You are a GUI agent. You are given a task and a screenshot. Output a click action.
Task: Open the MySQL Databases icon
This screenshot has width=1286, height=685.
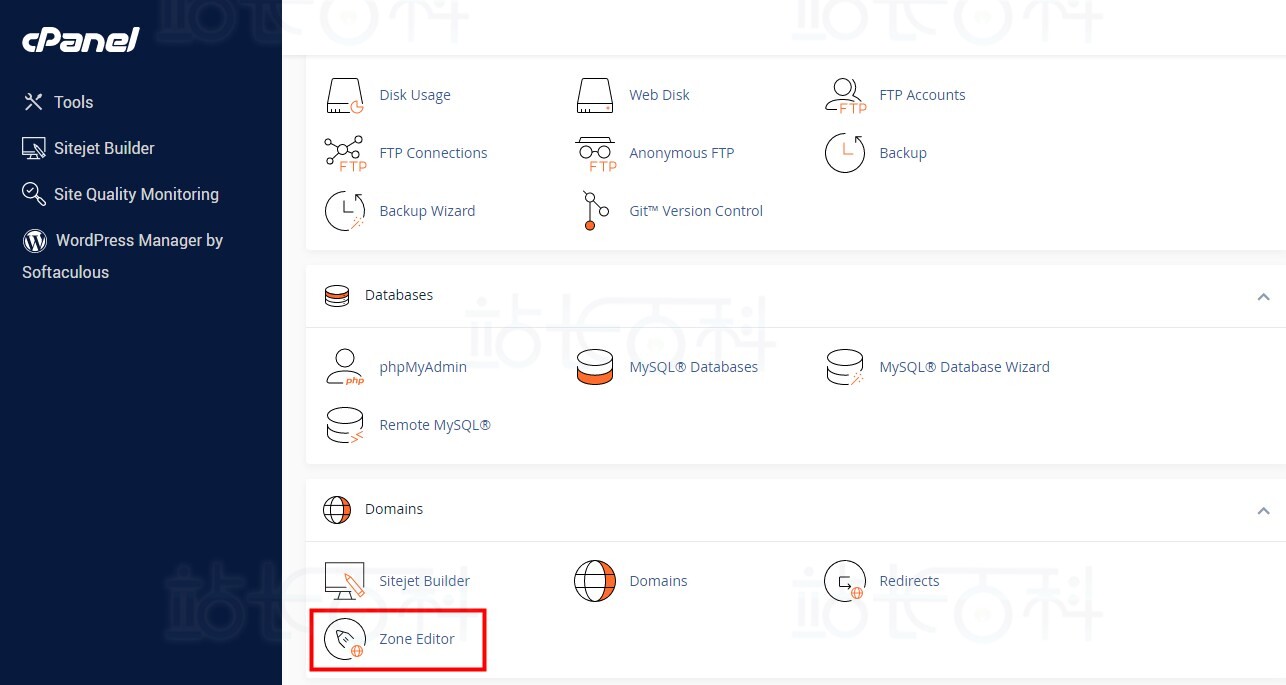click(x=594, y=367)
